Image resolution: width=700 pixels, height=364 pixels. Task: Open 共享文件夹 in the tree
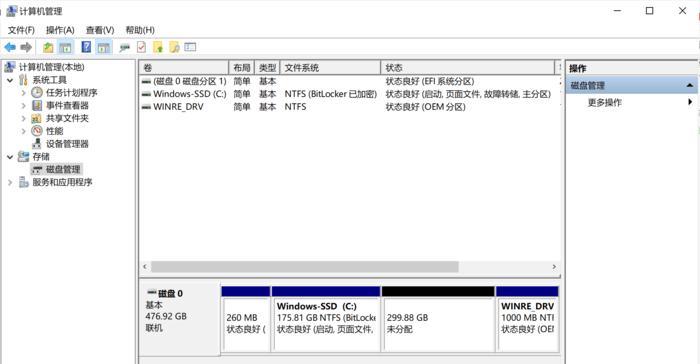coord(67,118)
